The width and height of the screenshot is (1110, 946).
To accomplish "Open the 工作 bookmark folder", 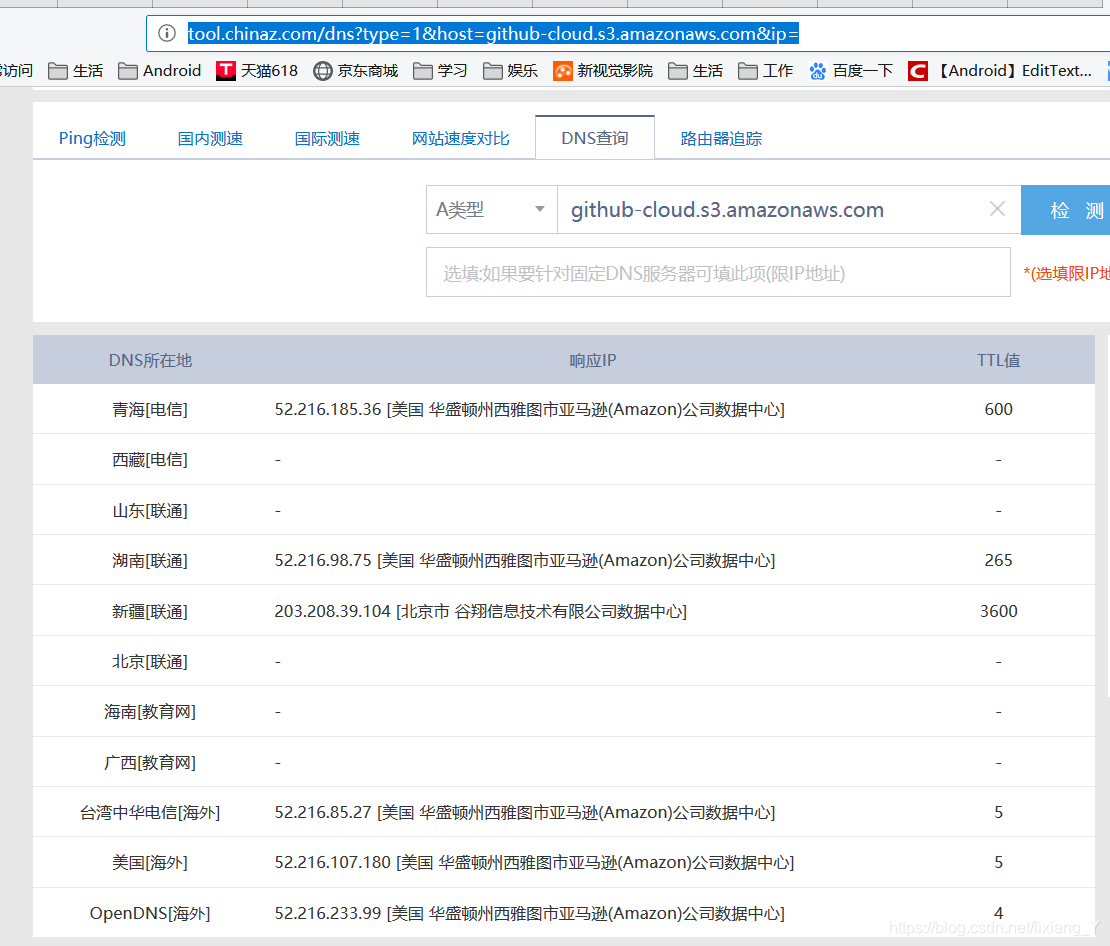I will pos(765,71).
